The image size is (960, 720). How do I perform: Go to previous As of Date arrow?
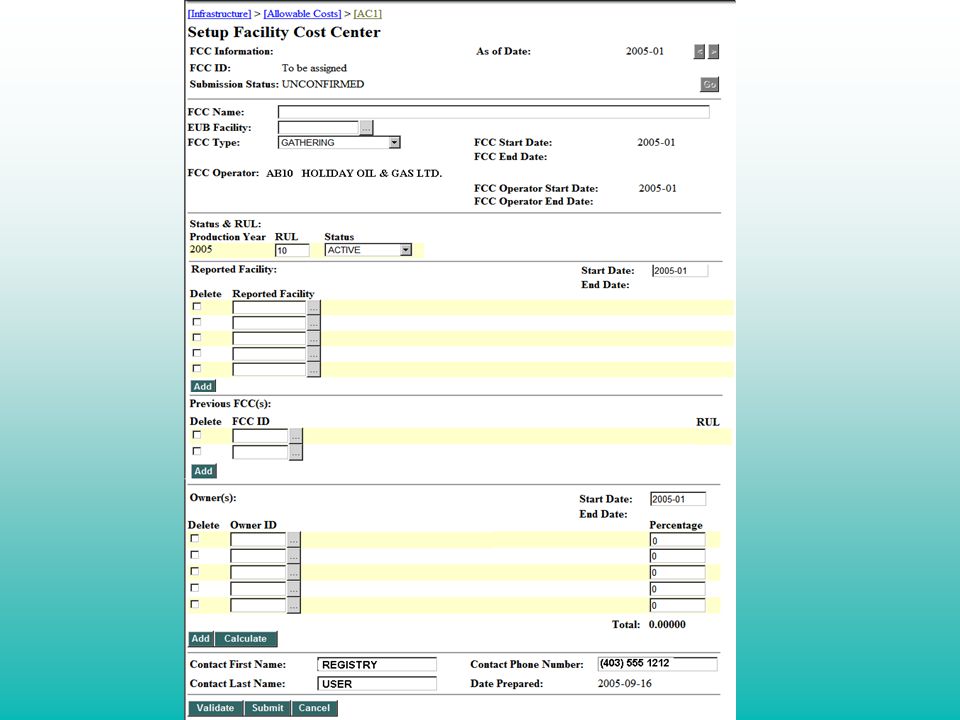(699, 52)
